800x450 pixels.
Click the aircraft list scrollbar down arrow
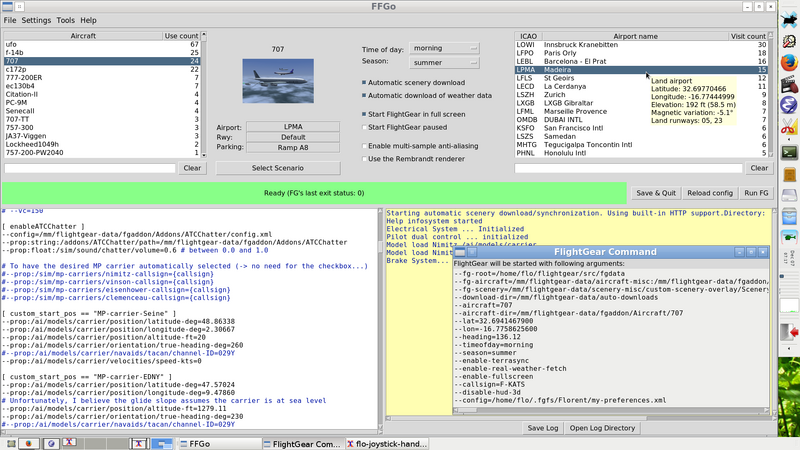pos(204,155)
